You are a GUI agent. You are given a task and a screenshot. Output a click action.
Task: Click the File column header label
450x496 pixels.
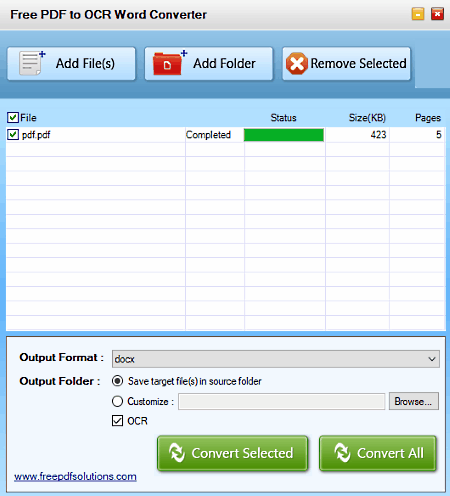coord(28,118)
